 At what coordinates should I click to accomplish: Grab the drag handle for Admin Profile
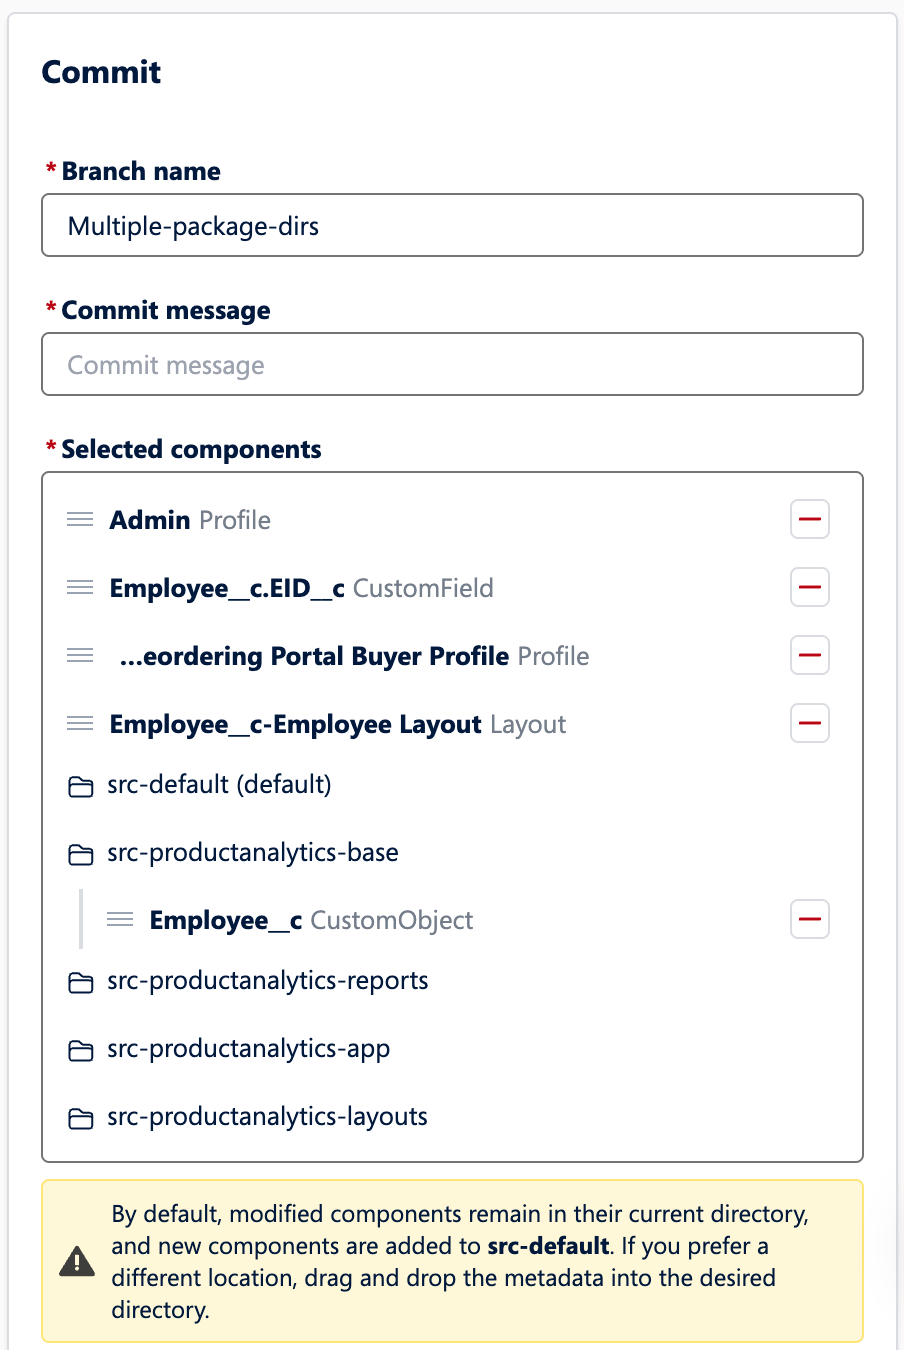pos(80,519)
